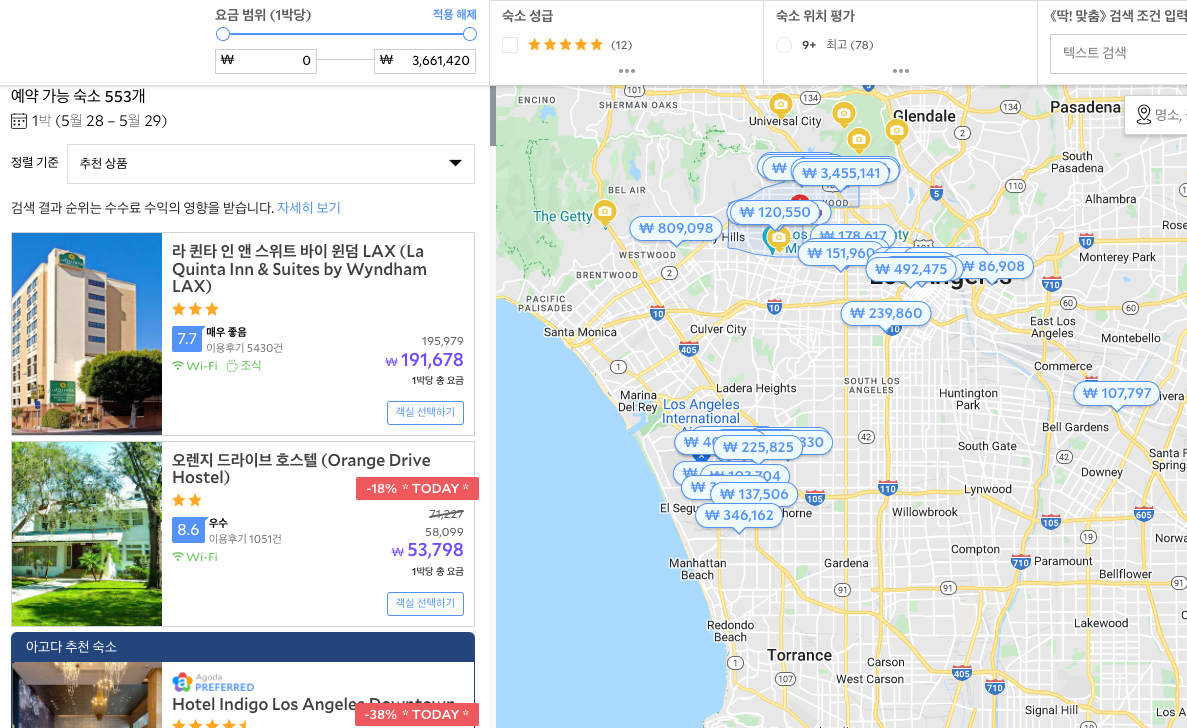
Task: Open the La Quinta Inn hotel photo
Action: [x=87, y=334]
